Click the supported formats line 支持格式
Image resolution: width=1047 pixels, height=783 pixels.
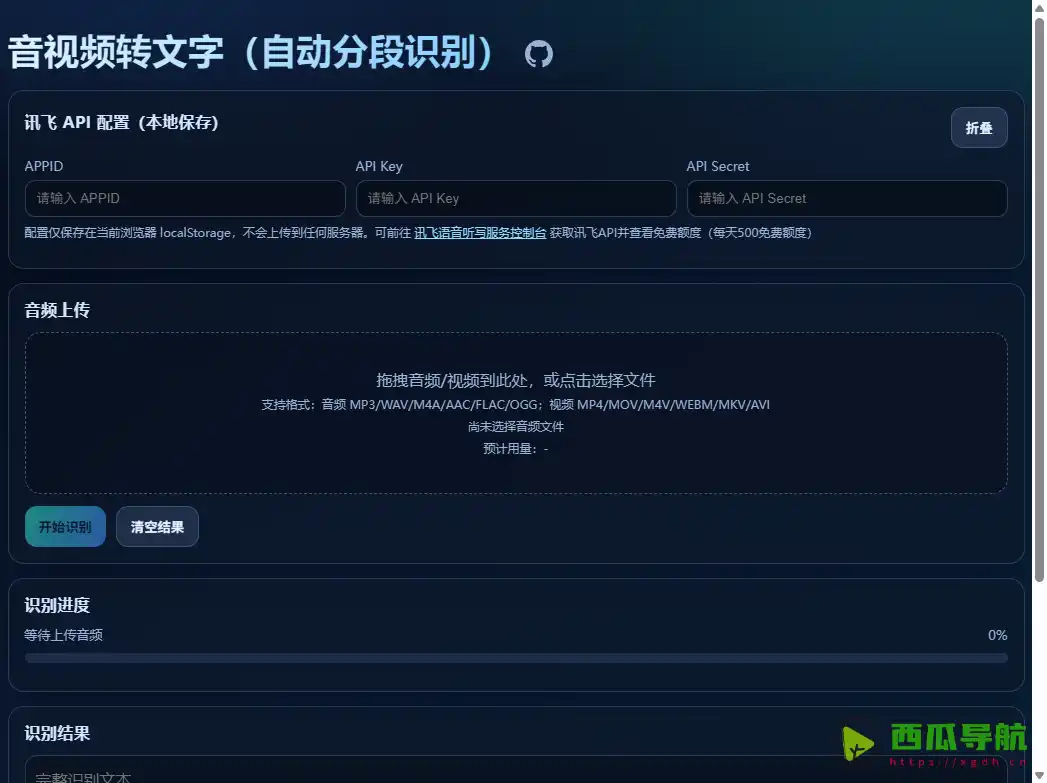coord(515,405)
